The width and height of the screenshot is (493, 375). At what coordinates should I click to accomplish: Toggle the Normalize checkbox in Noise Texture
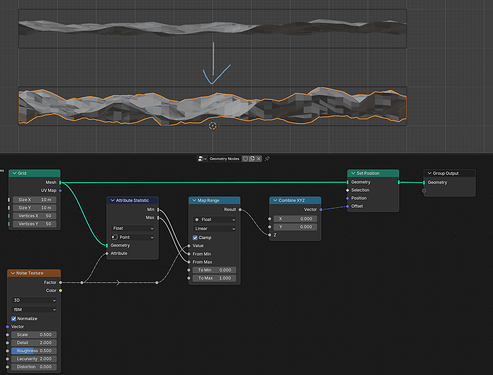pos(14,319)
